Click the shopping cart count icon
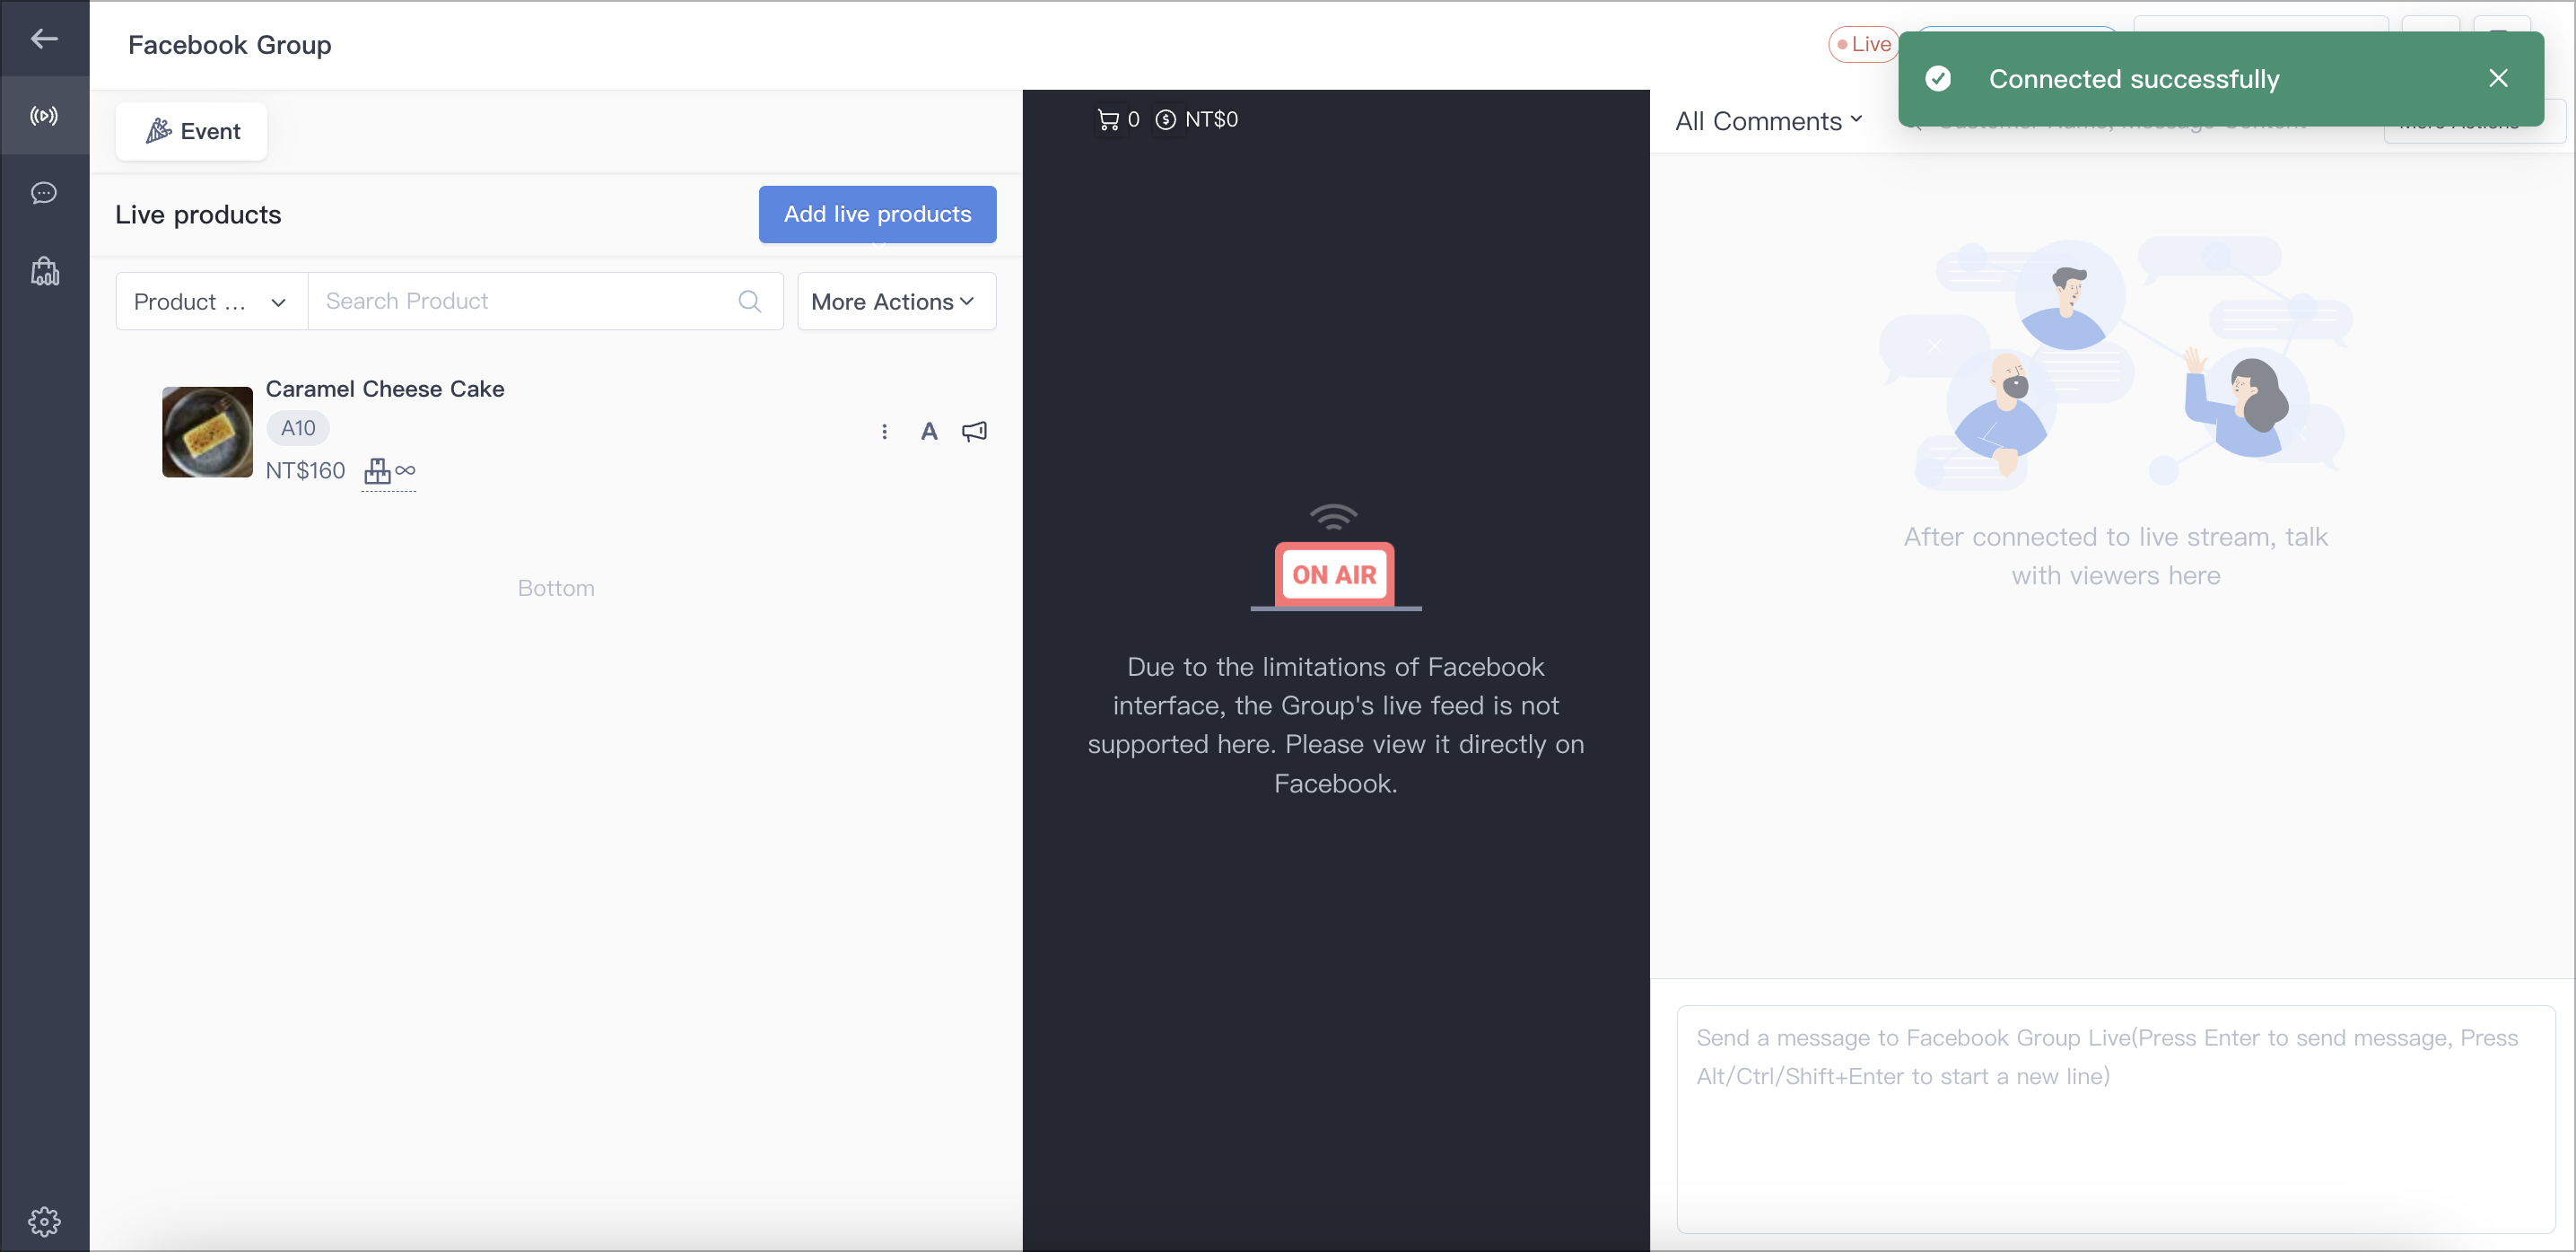Screen dimensions: 2576x1252 pyautogui.click(x=1118, y=120)
